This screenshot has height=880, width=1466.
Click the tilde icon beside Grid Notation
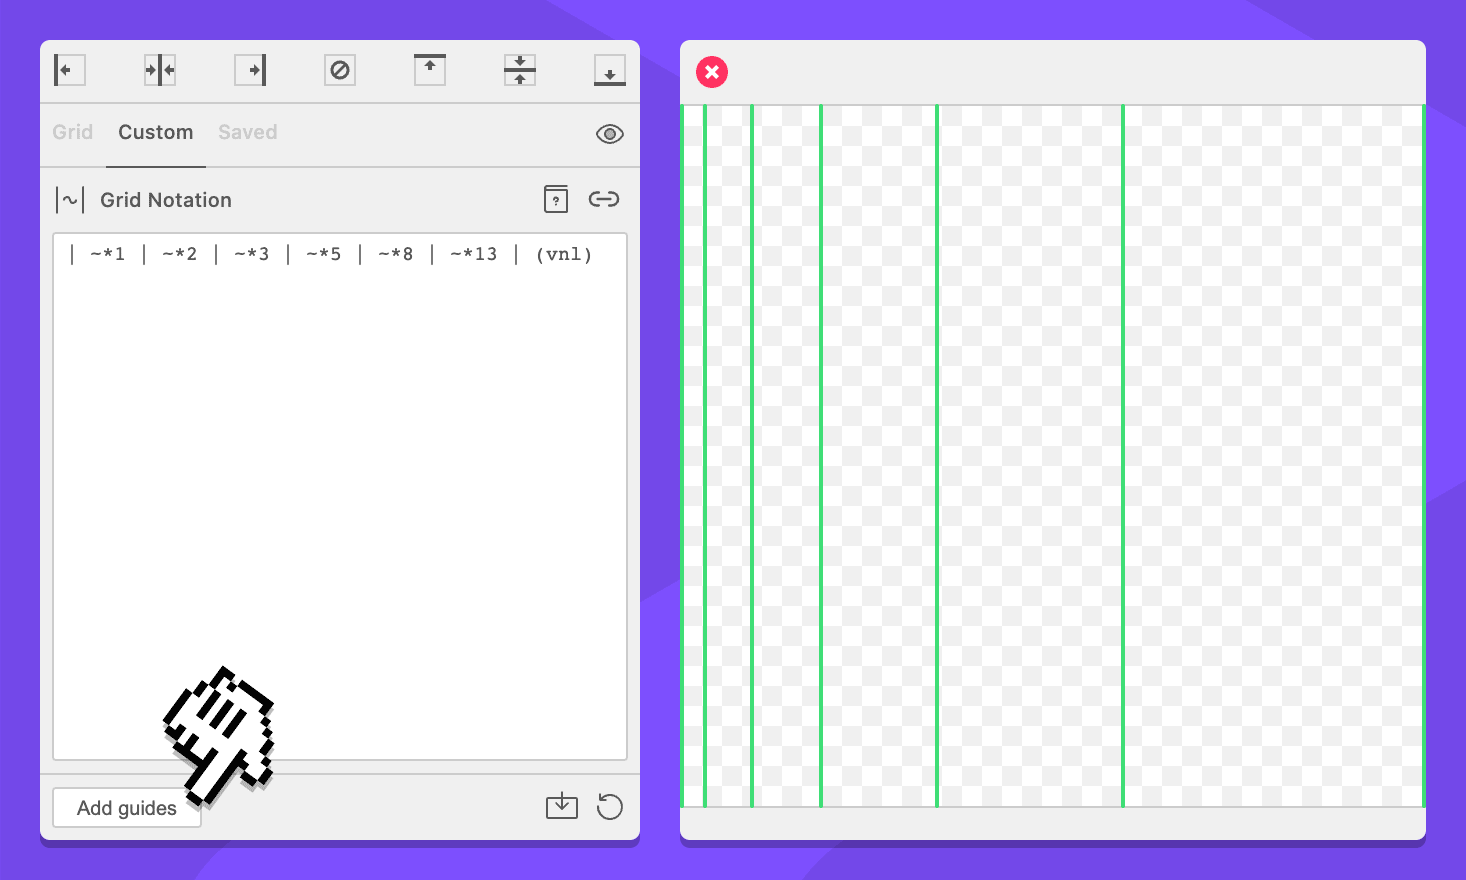pos(70,200)
